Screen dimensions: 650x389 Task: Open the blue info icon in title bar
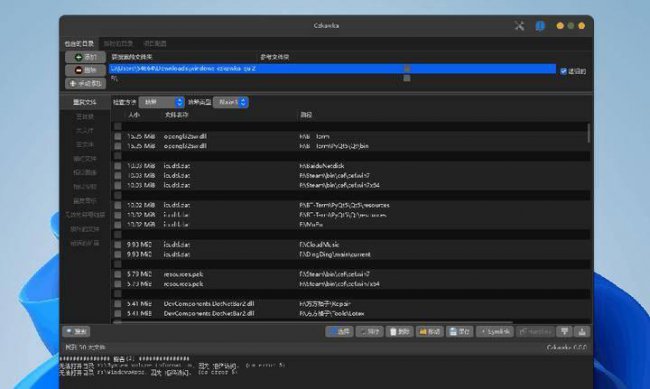click(x=540, y=26)
